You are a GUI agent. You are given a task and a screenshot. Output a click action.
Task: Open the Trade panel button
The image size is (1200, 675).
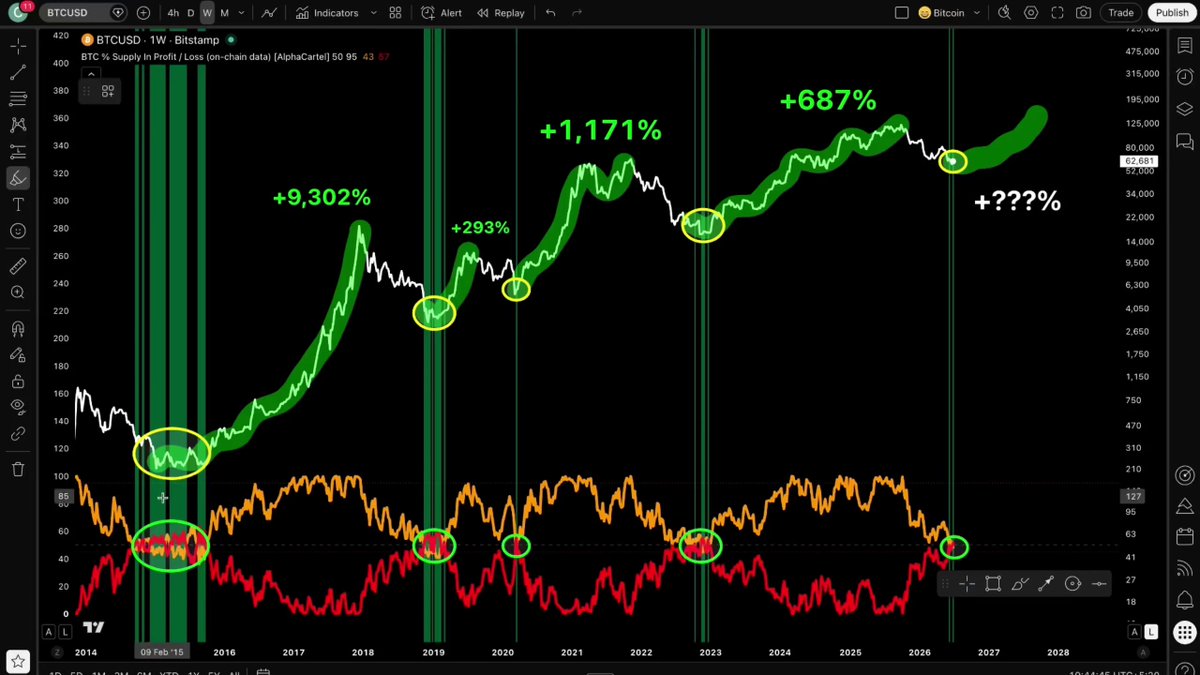point(1121,13)
